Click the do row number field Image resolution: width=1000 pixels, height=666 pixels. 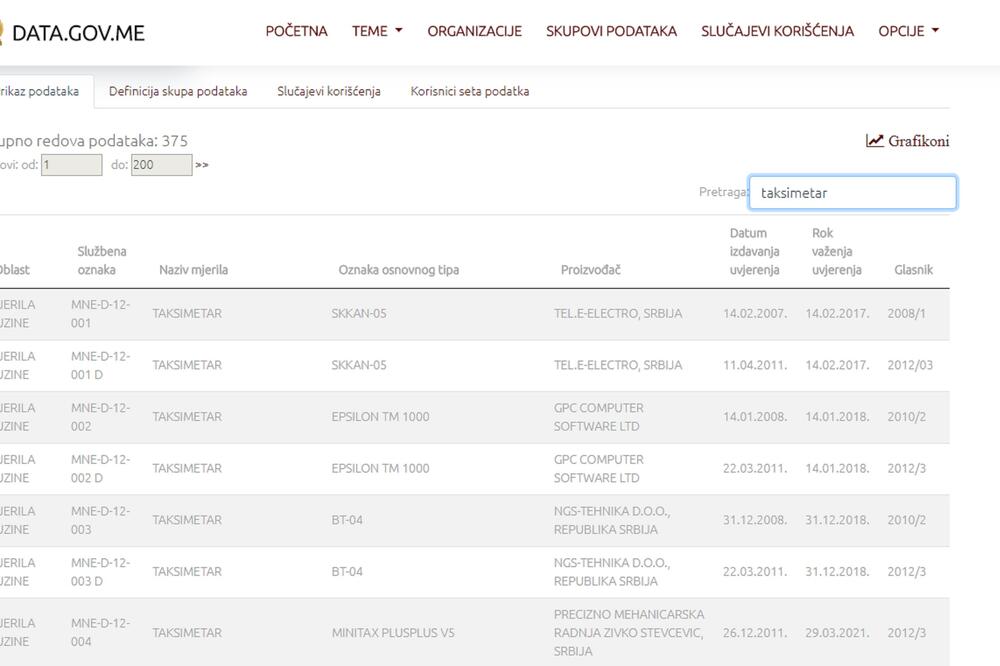pos(160,164)
